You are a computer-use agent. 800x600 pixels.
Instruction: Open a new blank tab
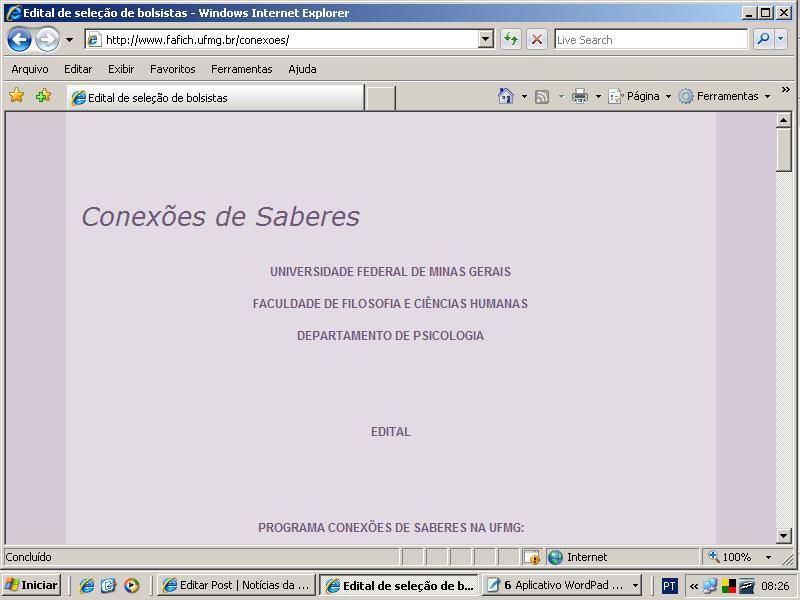(x=381, y=98)
